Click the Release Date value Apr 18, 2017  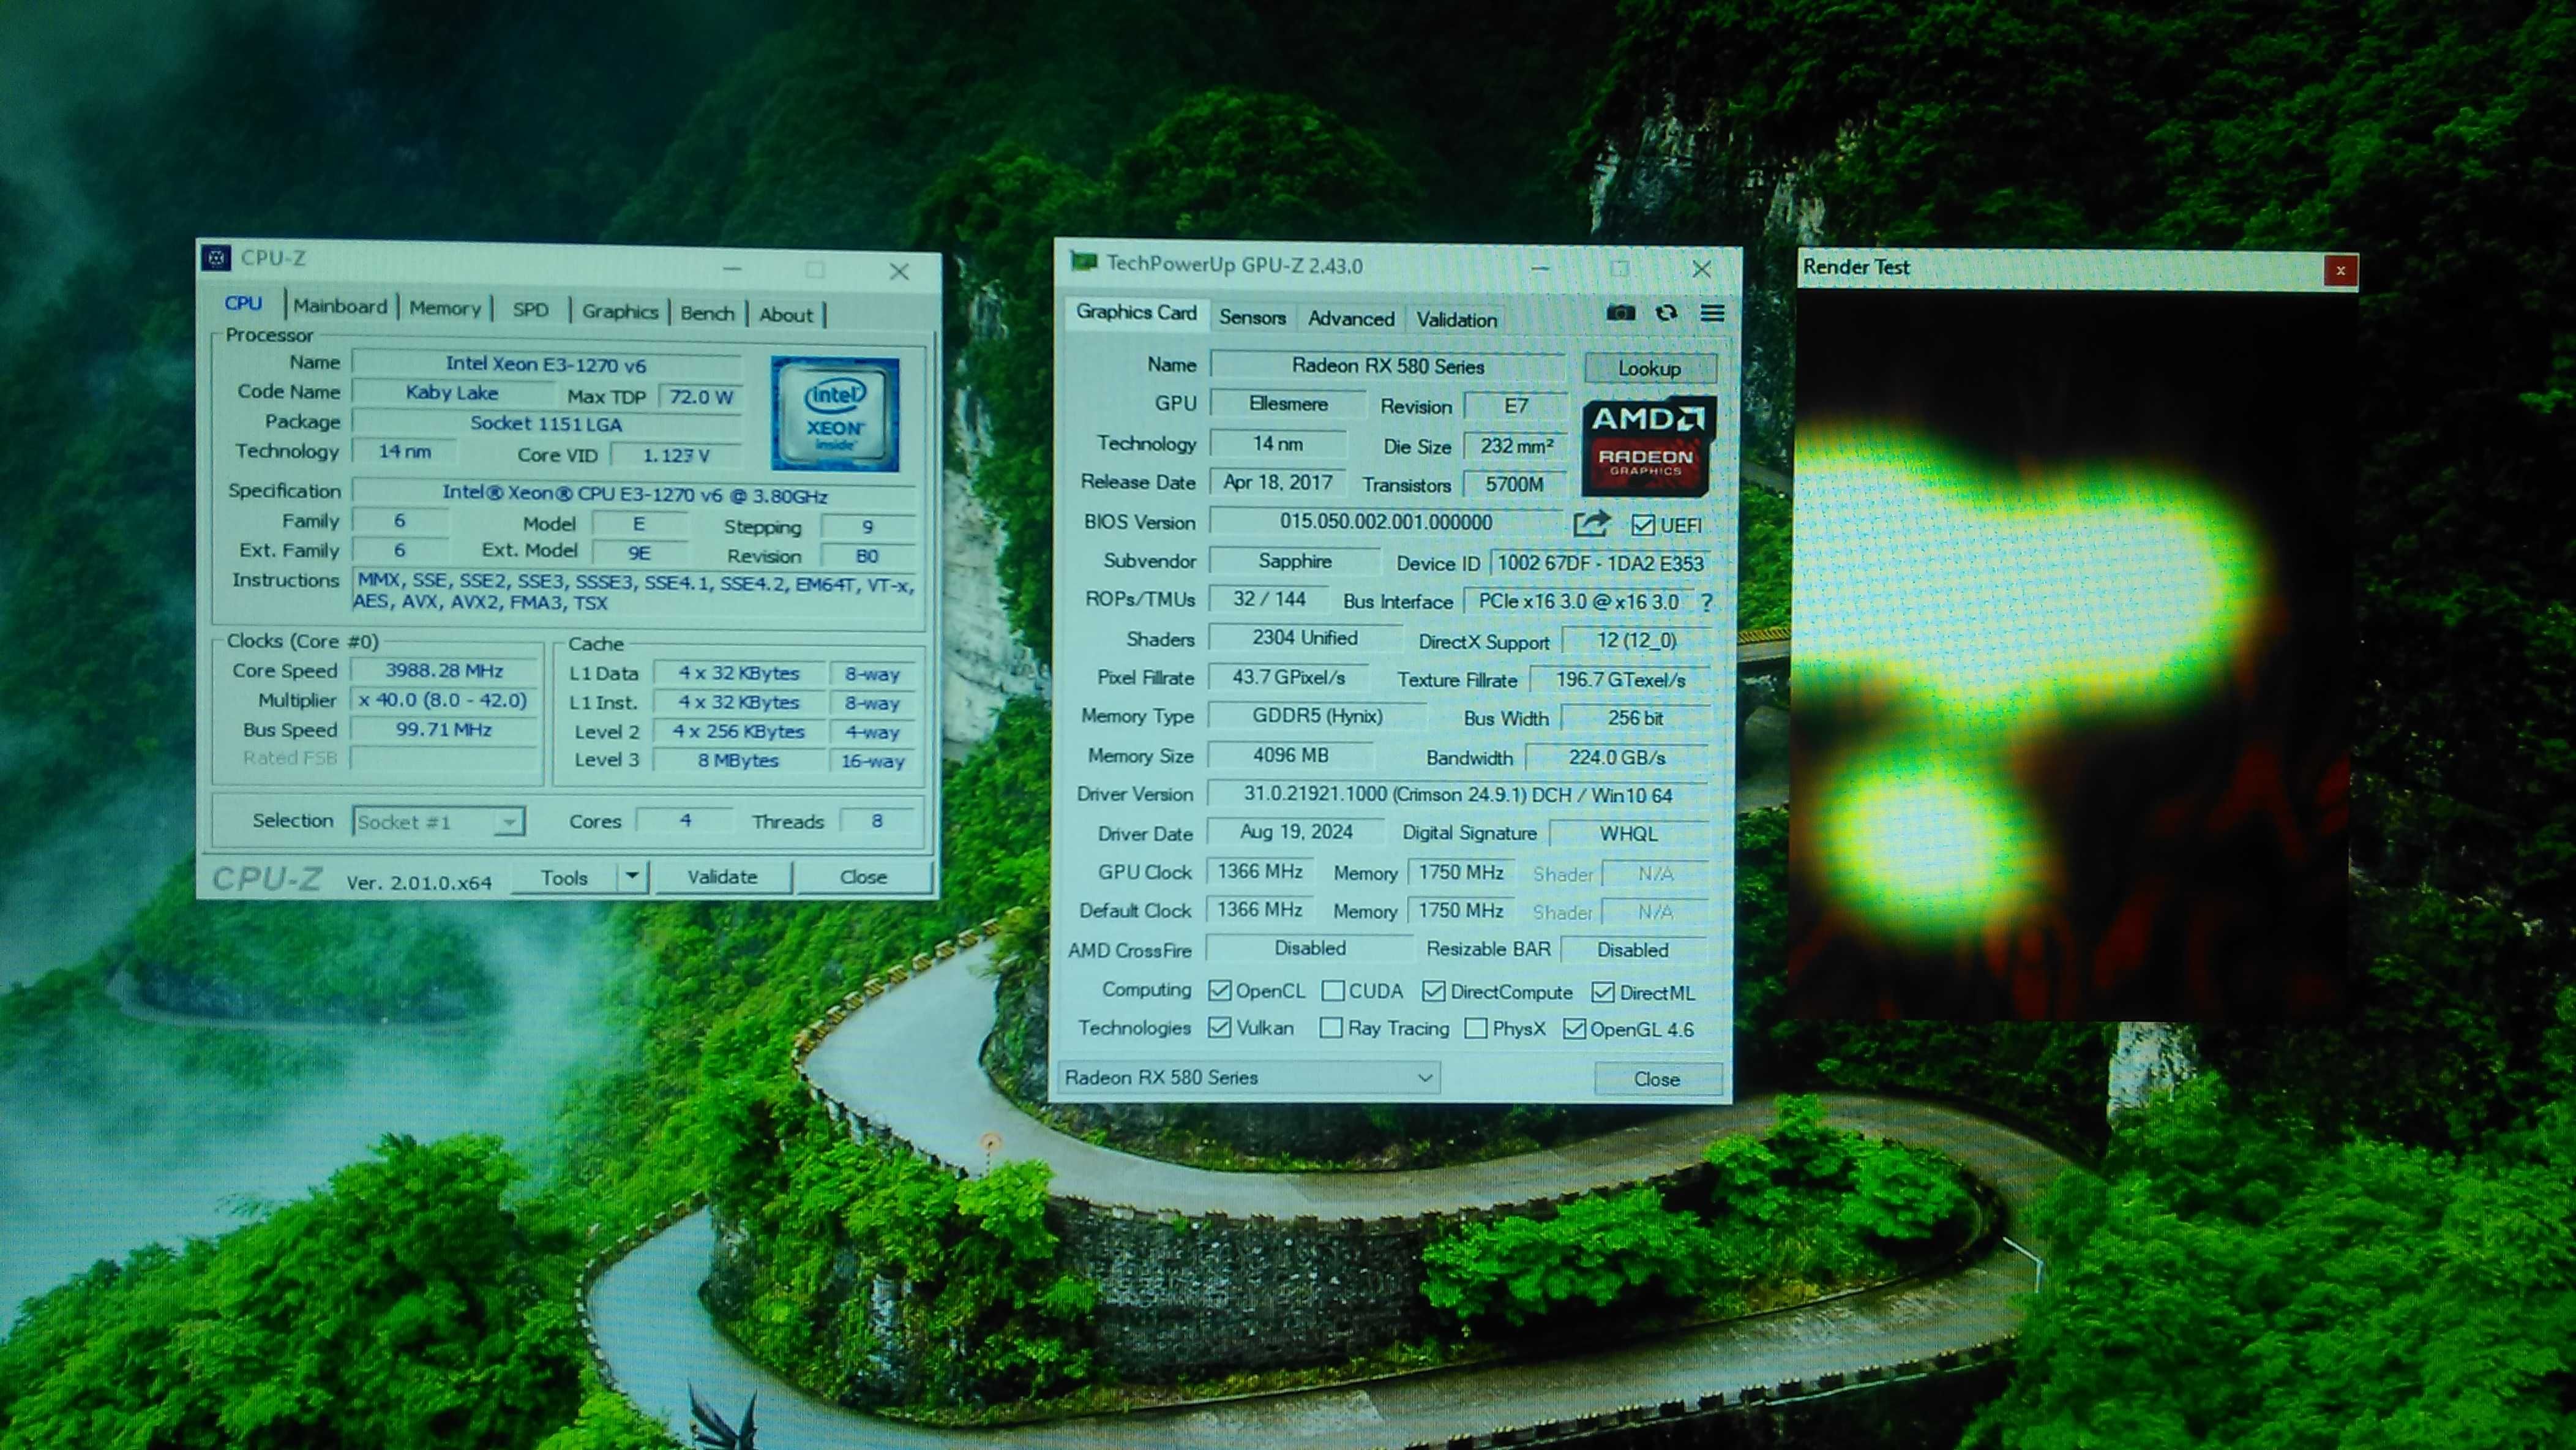click(x=1278, y=482)
